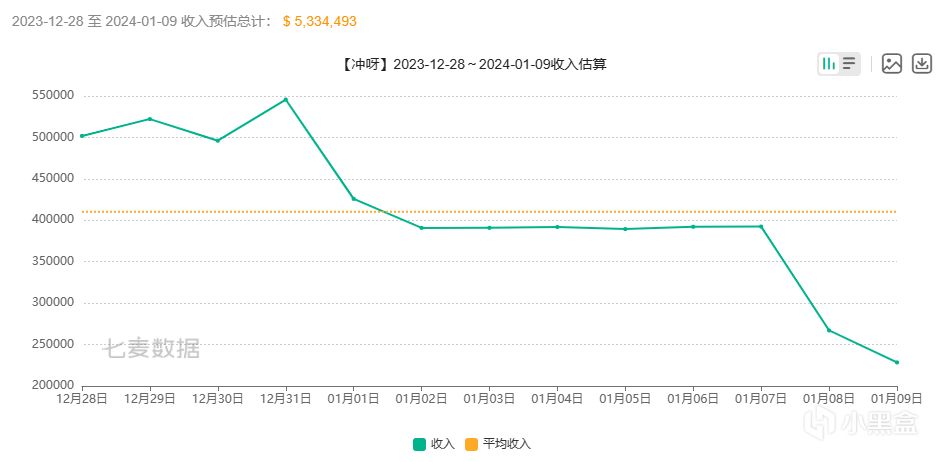The height and width of the screenshot is (462, 945).
Task: Select the 01月02日 revenue data point
Action: 422,228
